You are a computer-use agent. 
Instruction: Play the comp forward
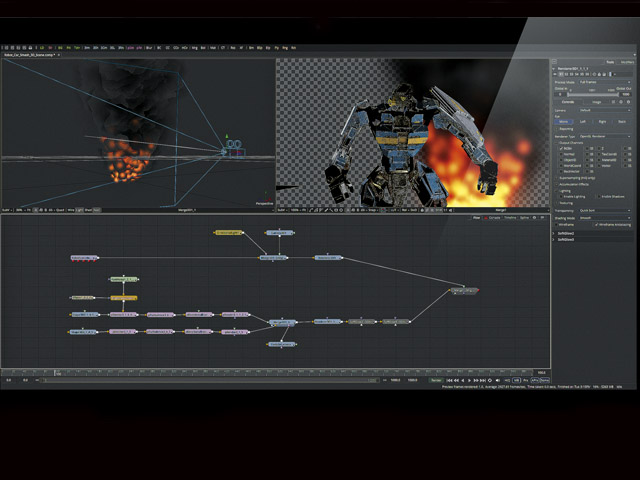pos(469,380)
